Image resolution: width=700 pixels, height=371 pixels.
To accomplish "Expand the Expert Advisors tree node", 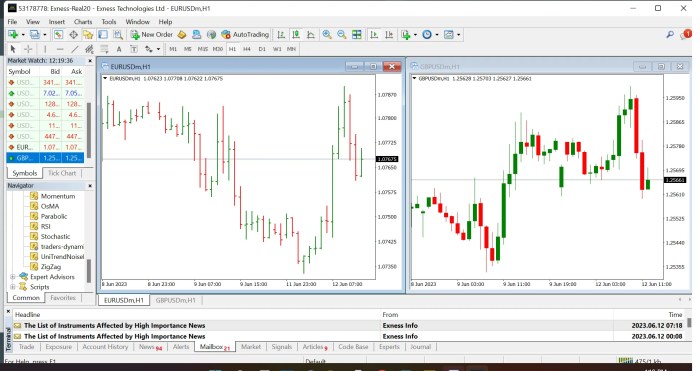I will [x=13, y=277].
